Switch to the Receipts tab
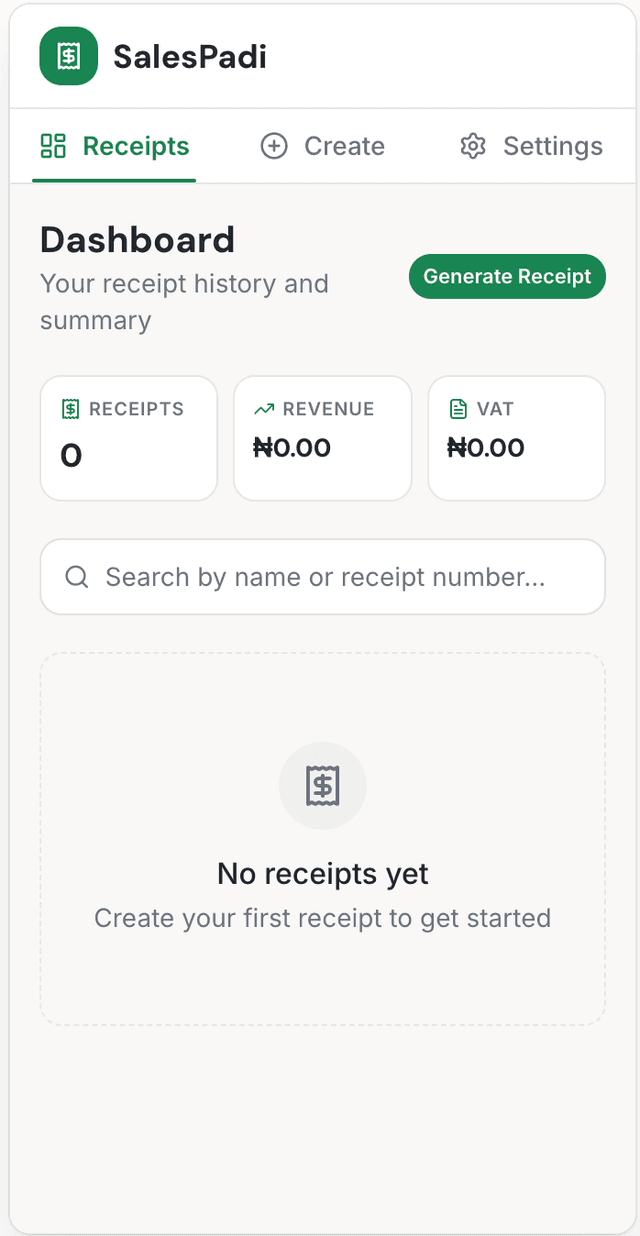Viewport: 640px width, 1236px height. pyautogui.click(x=114, y=146)
